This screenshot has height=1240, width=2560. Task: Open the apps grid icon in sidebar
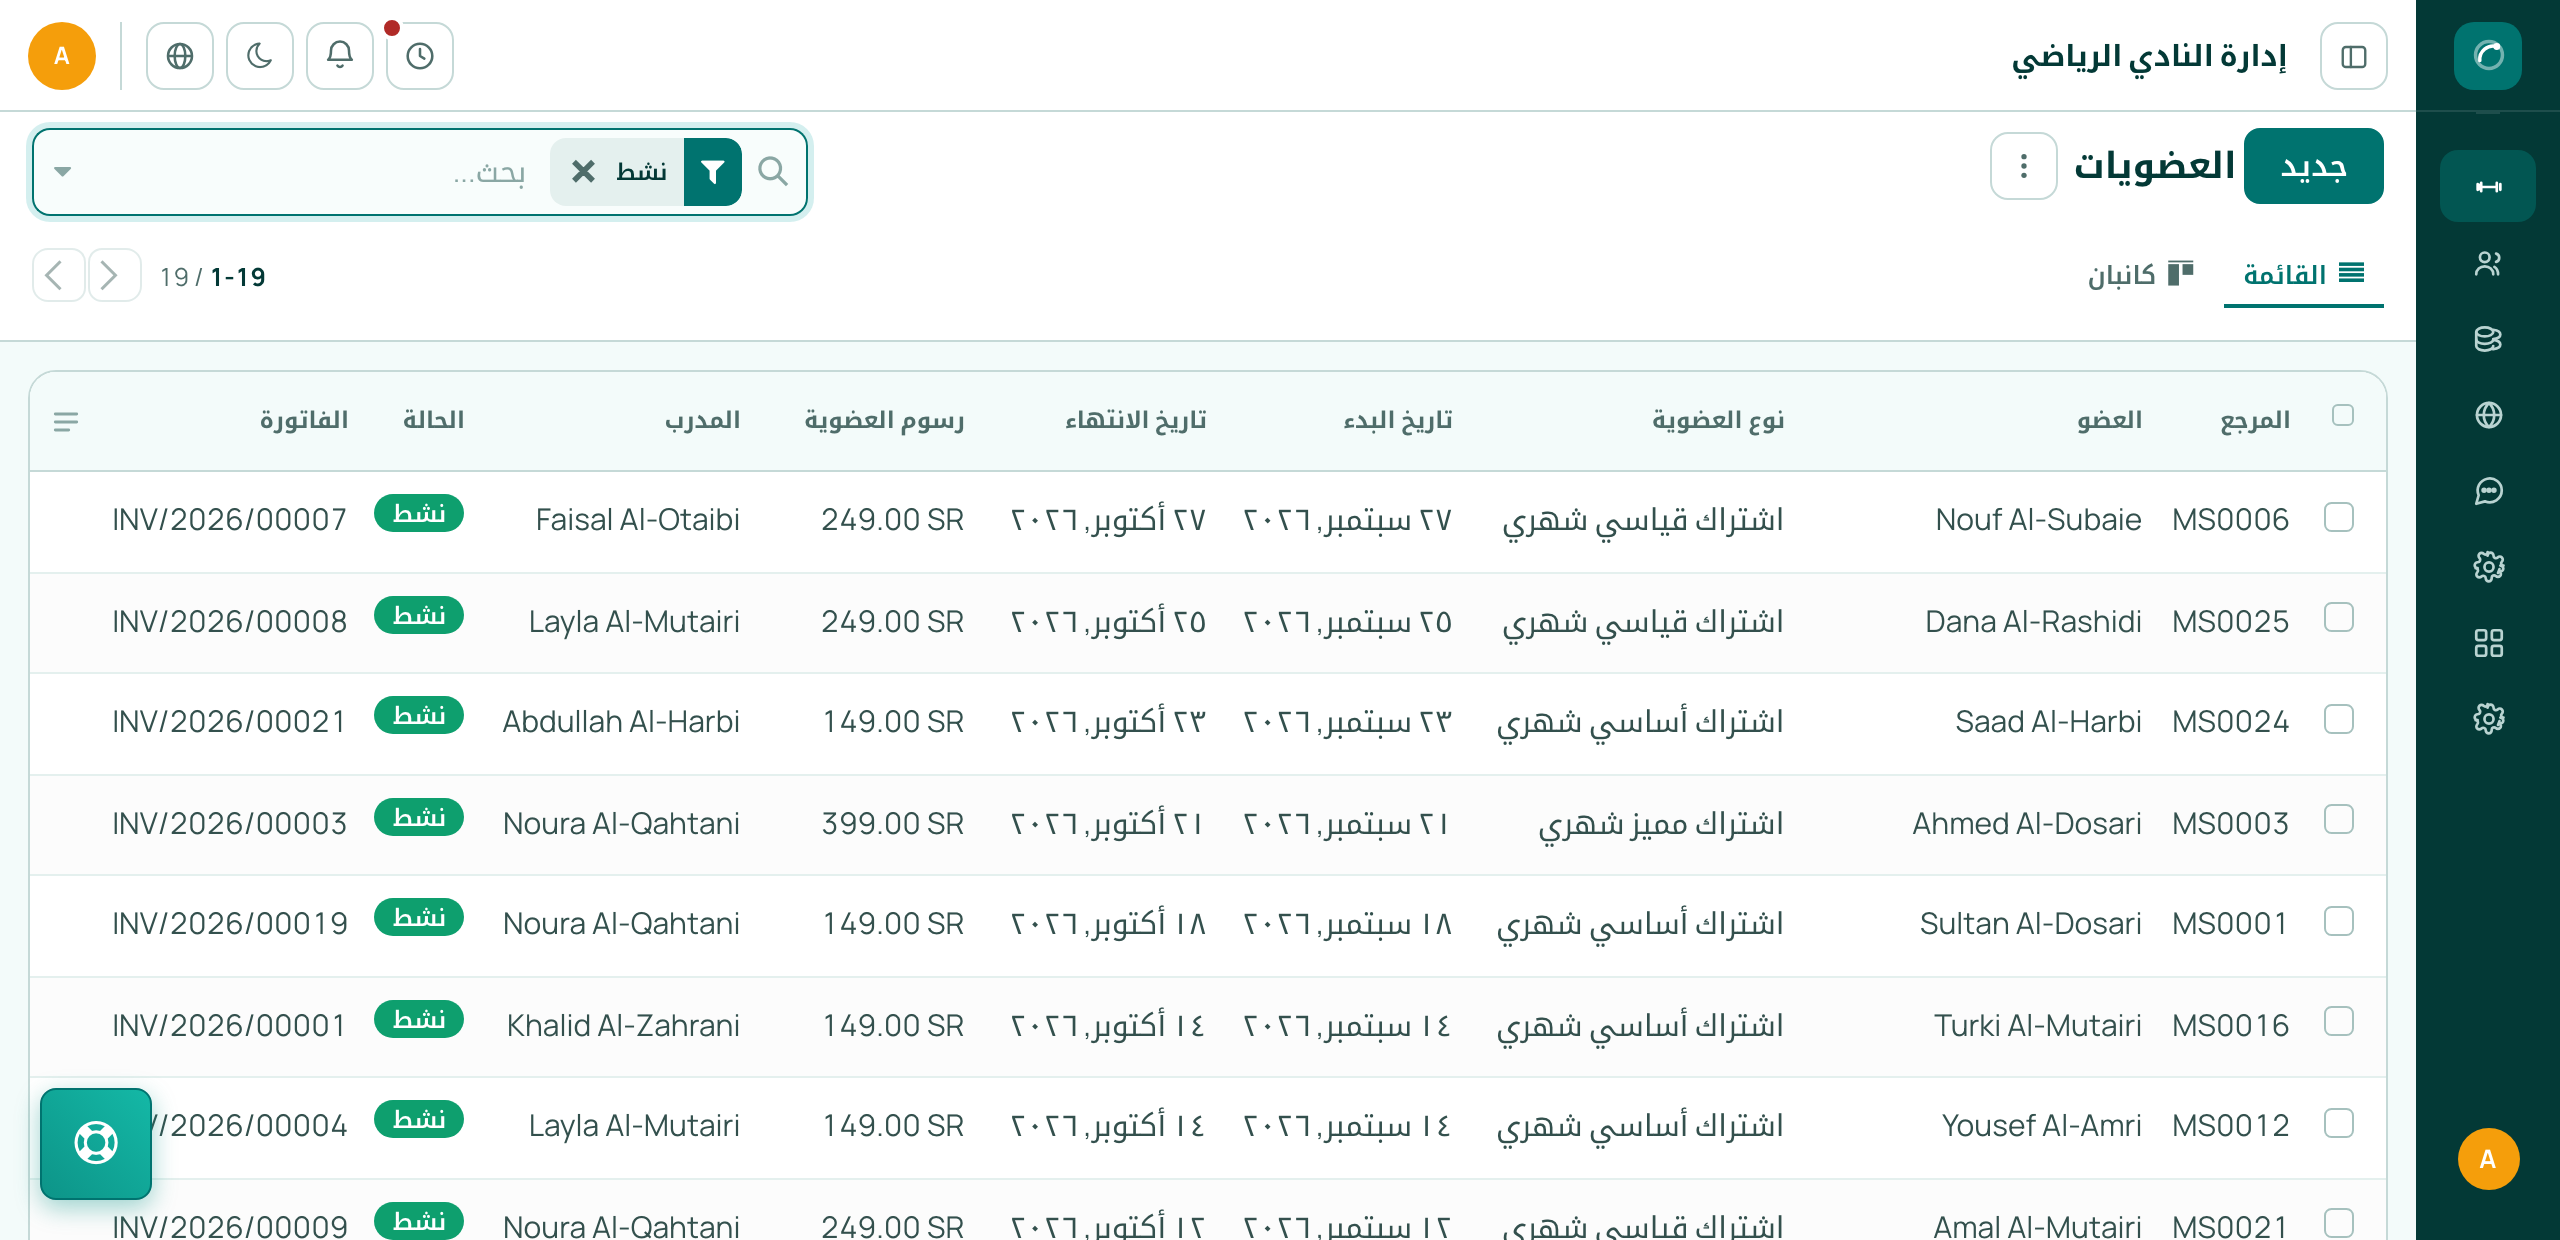point(2488,643)
